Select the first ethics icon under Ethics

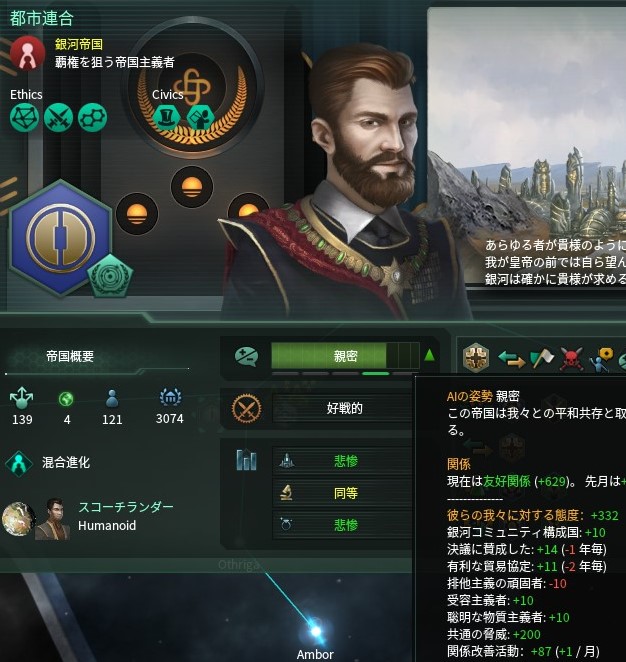pyautogui.click(x=24, y=117)
